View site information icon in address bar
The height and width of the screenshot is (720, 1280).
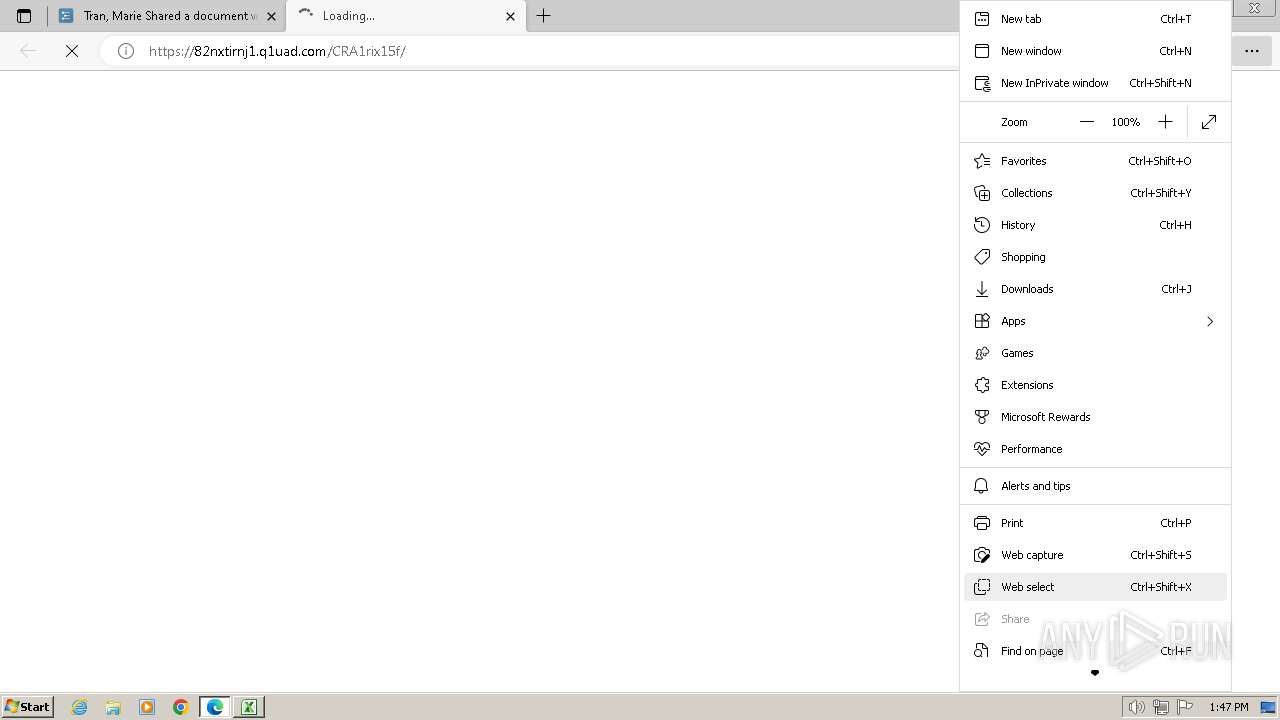tap(126, 51)
